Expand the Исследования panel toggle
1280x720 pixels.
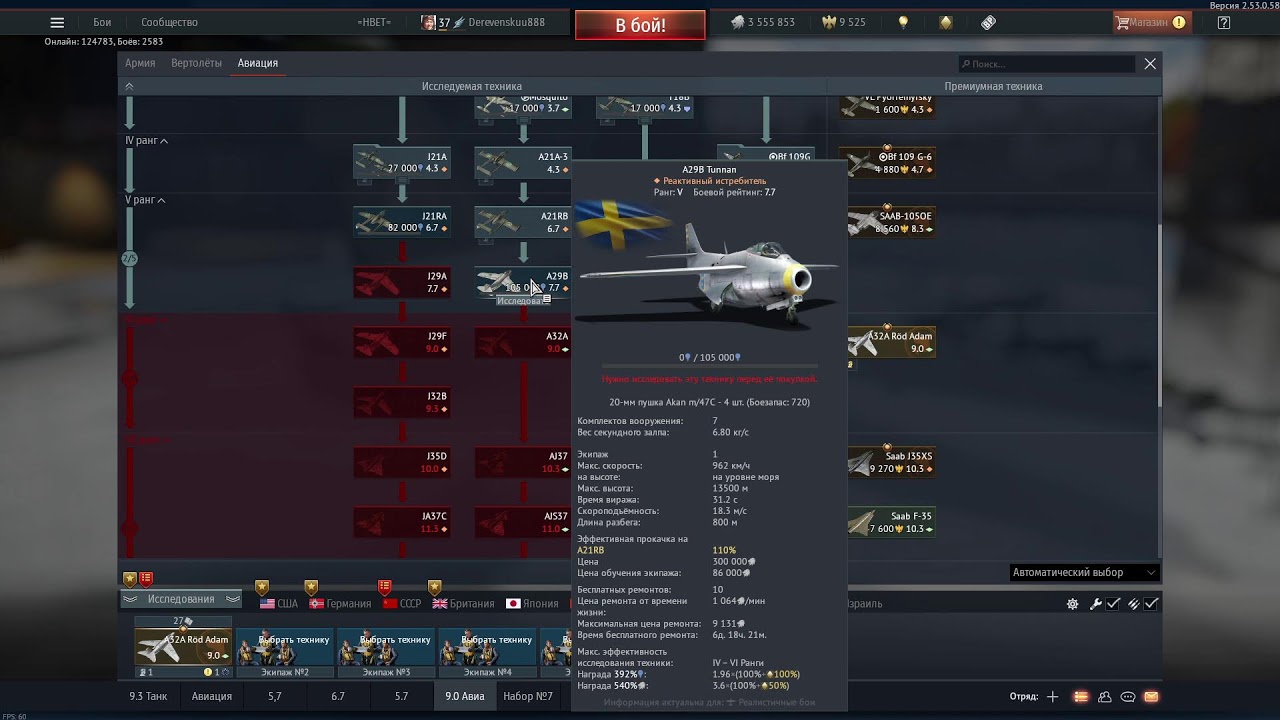click(181, 599)
